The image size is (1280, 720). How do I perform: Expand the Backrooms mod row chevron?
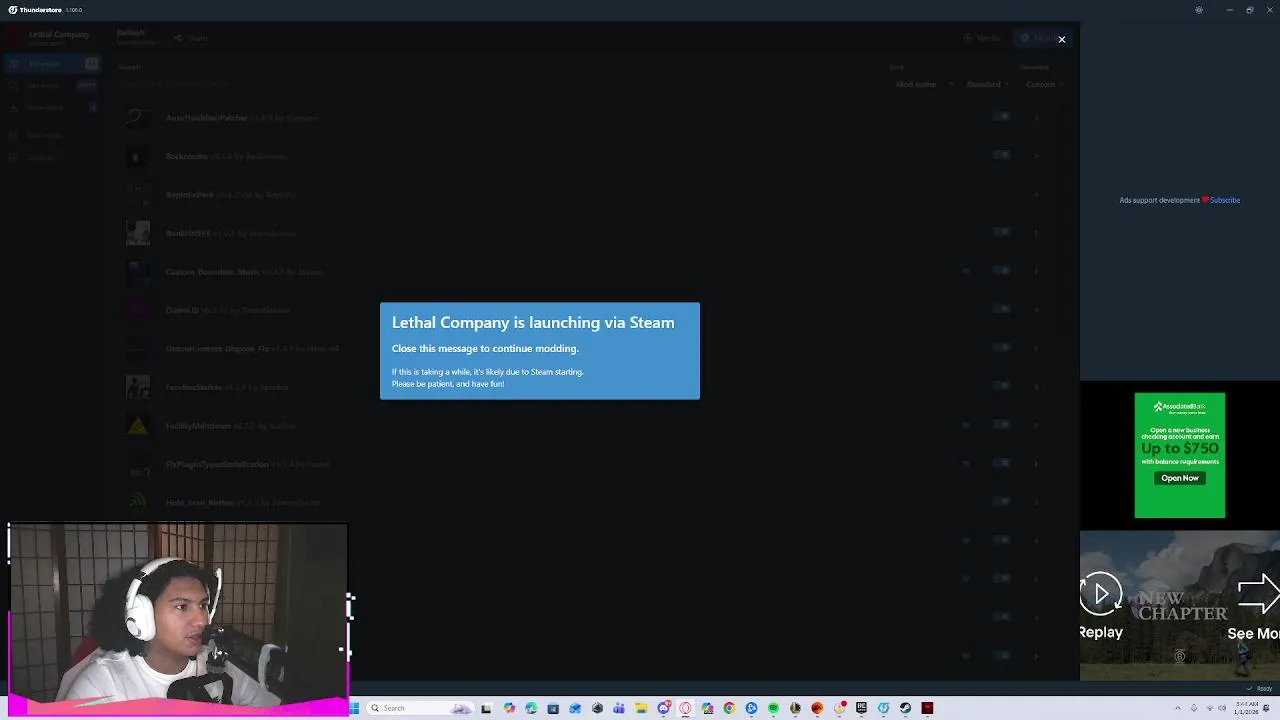coord(1037,156)
